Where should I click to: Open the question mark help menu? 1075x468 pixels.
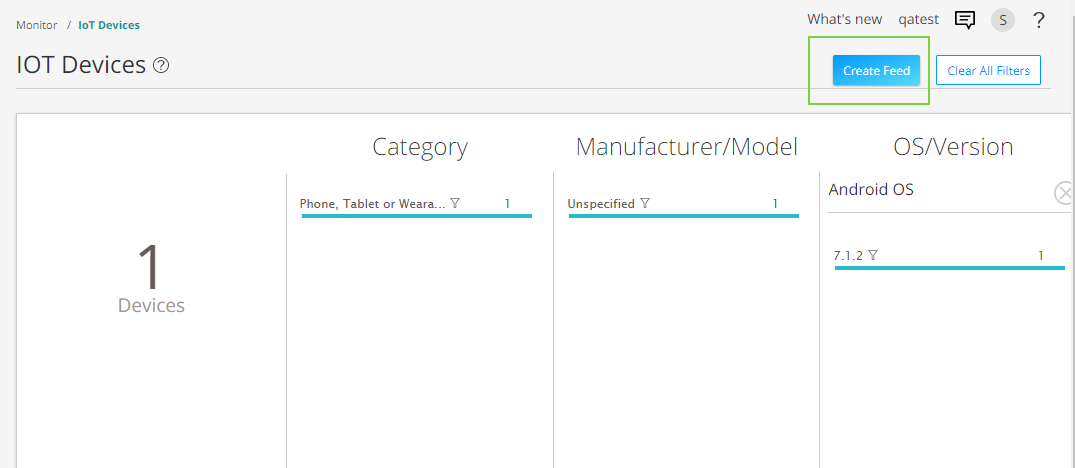(x=1039, y=20)
